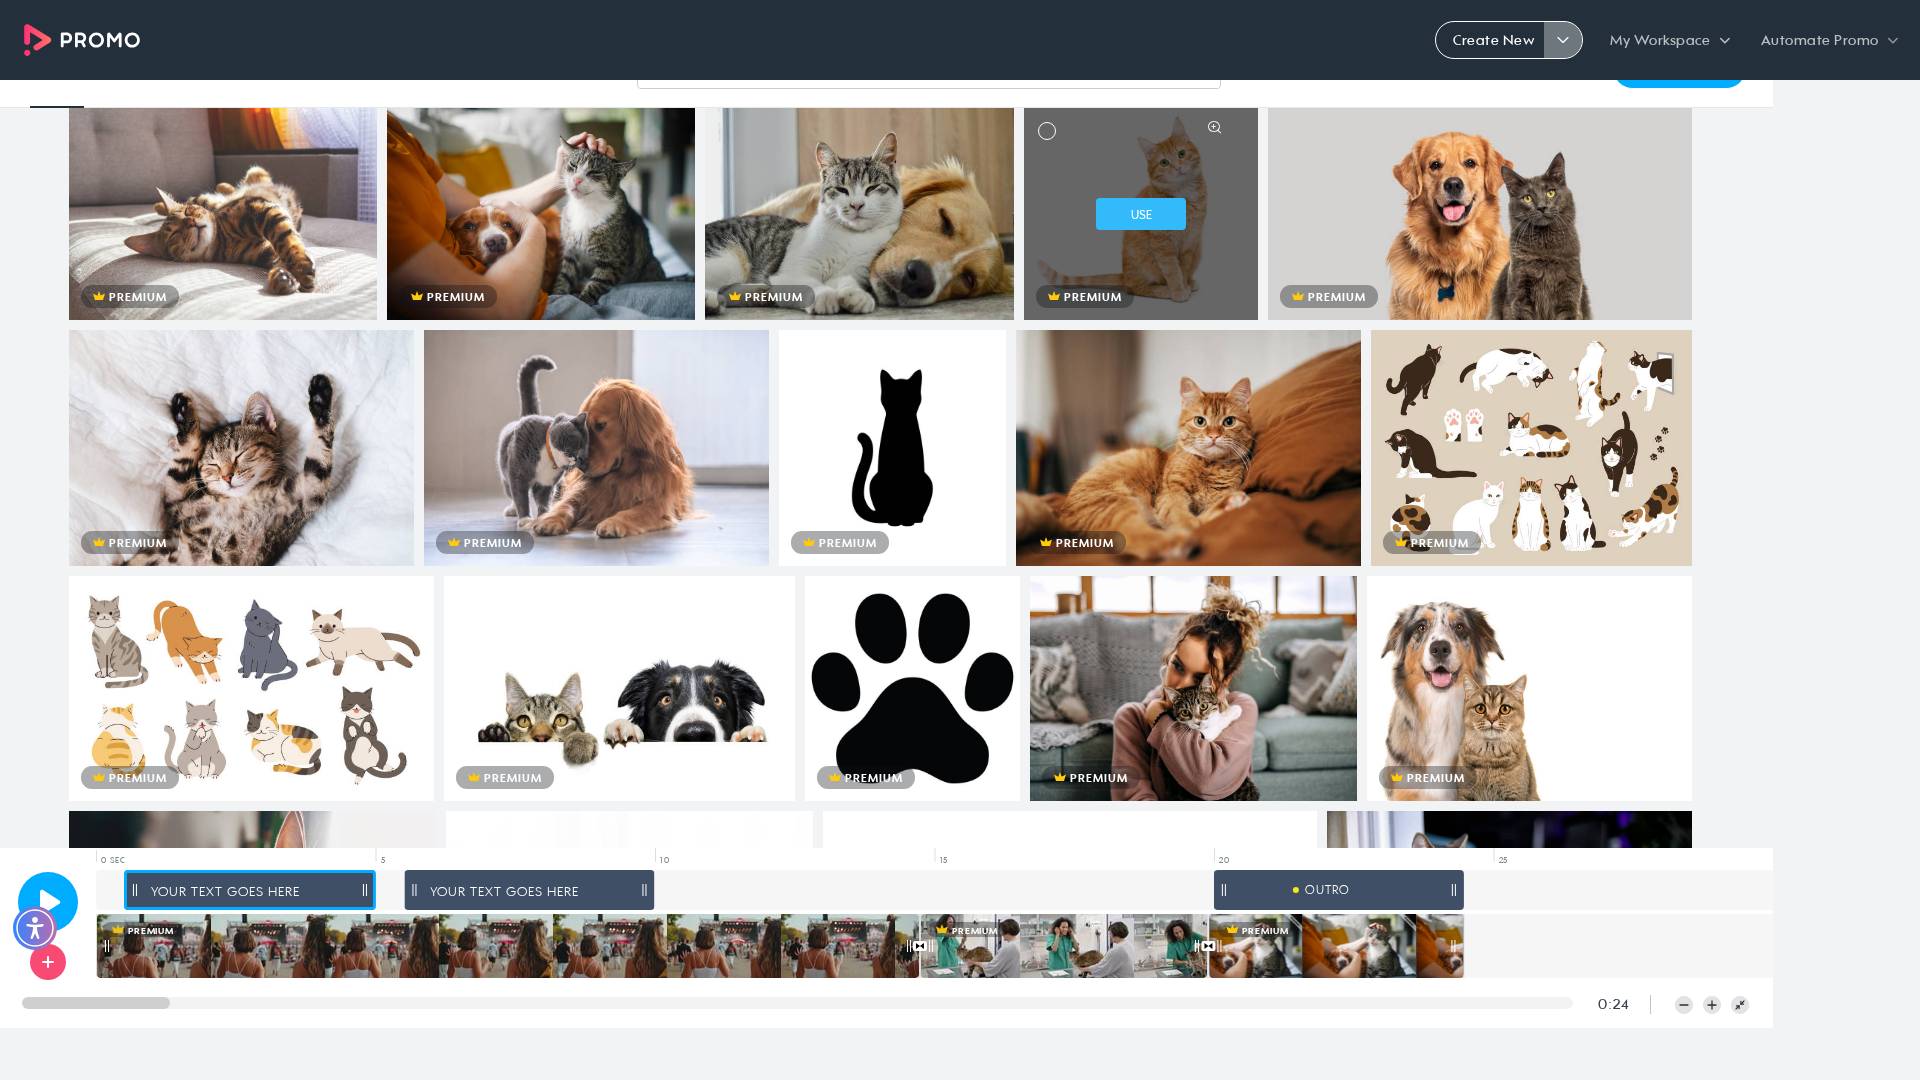
Task: Open the My Workspace menu
Action: (x=1669, y=40)
